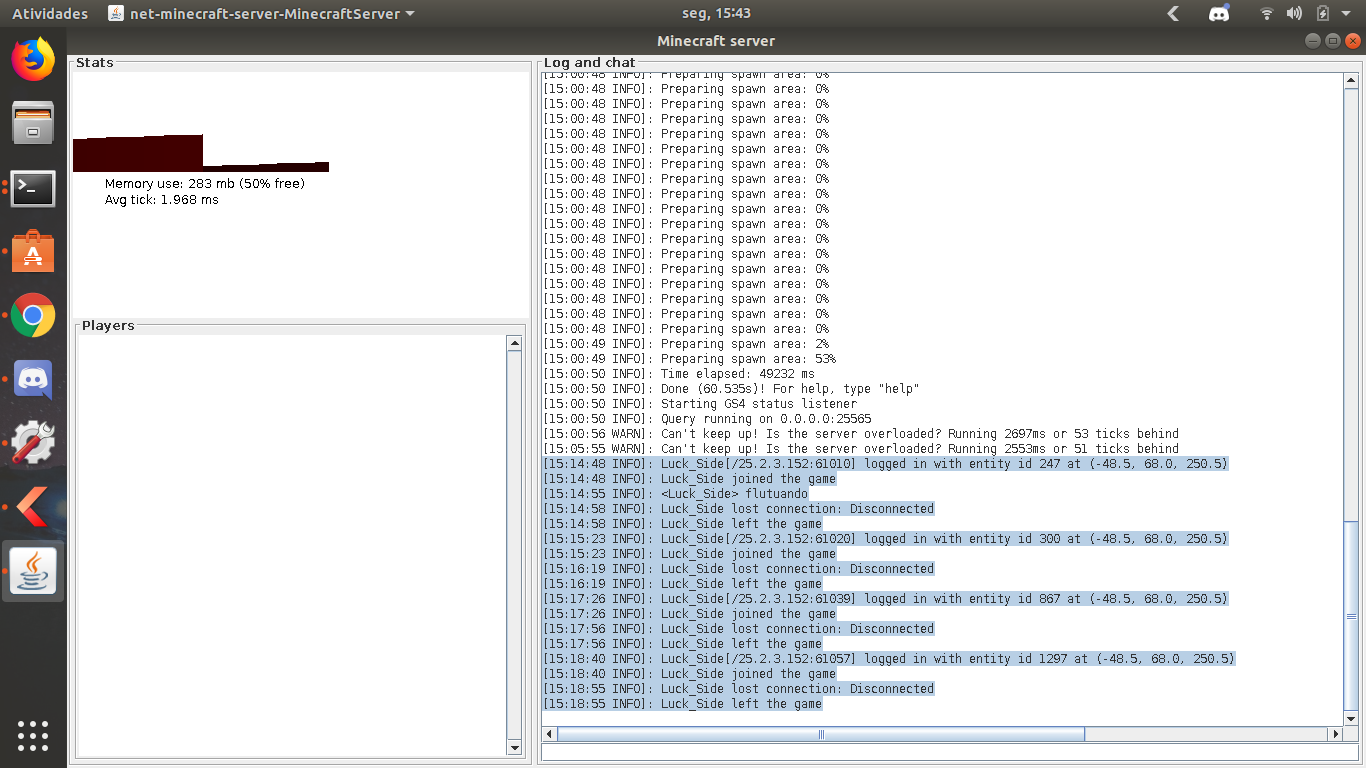Click the login line with entity id 1297

tap(889, 659)
